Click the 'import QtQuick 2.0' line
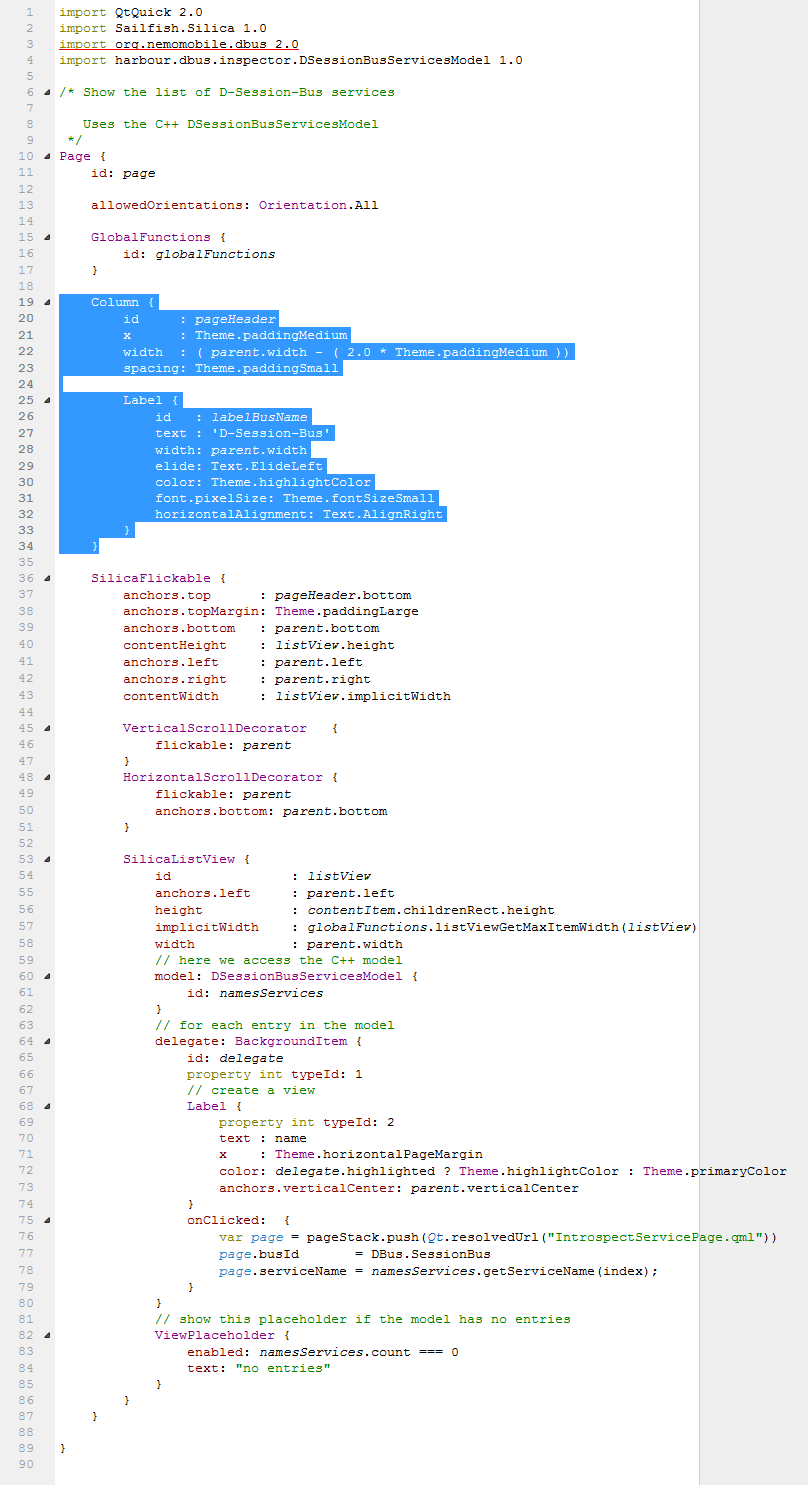Screen dimensions: 808x1485 click(x=131, y=11)
